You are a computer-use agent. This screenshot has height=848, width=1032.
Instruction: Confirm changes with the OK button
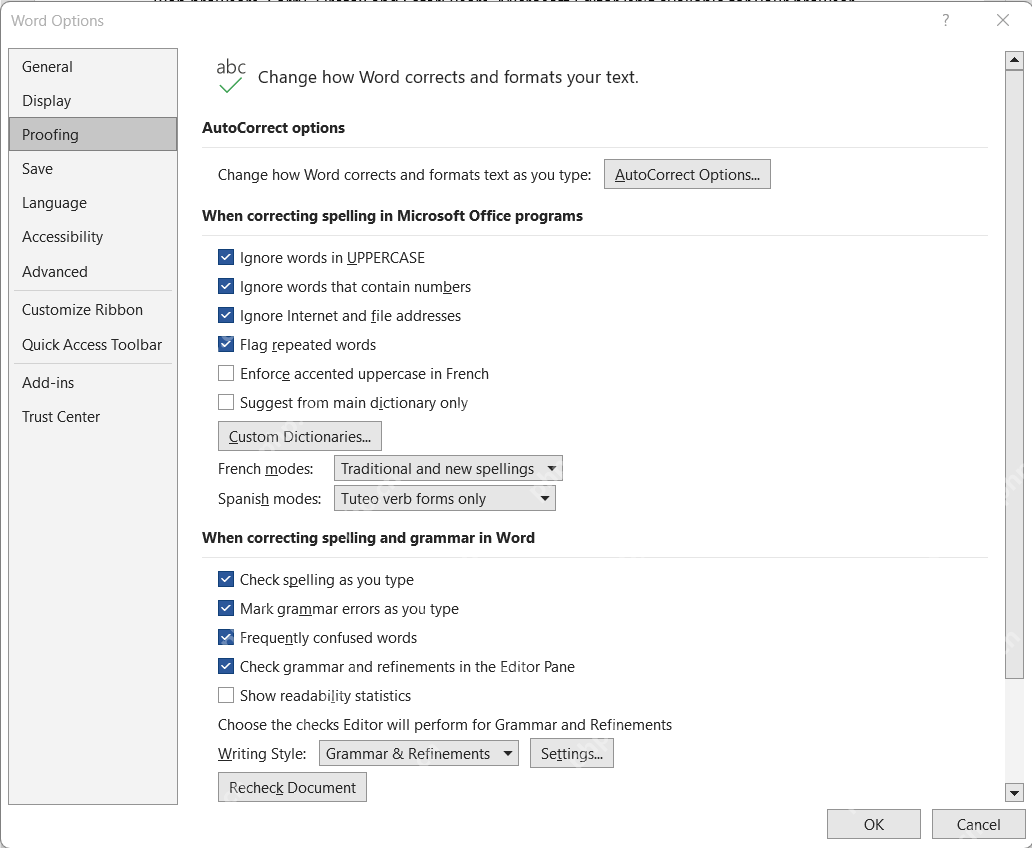coord(874,824)
